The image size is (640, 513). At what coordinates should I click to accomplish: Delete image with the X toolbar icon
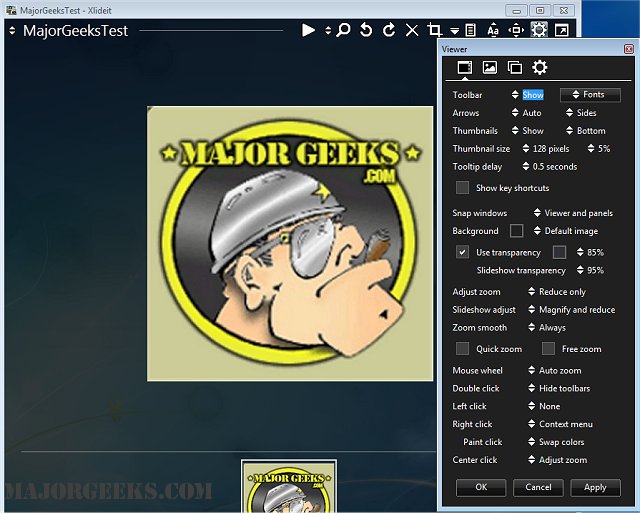tap(412, 30)
